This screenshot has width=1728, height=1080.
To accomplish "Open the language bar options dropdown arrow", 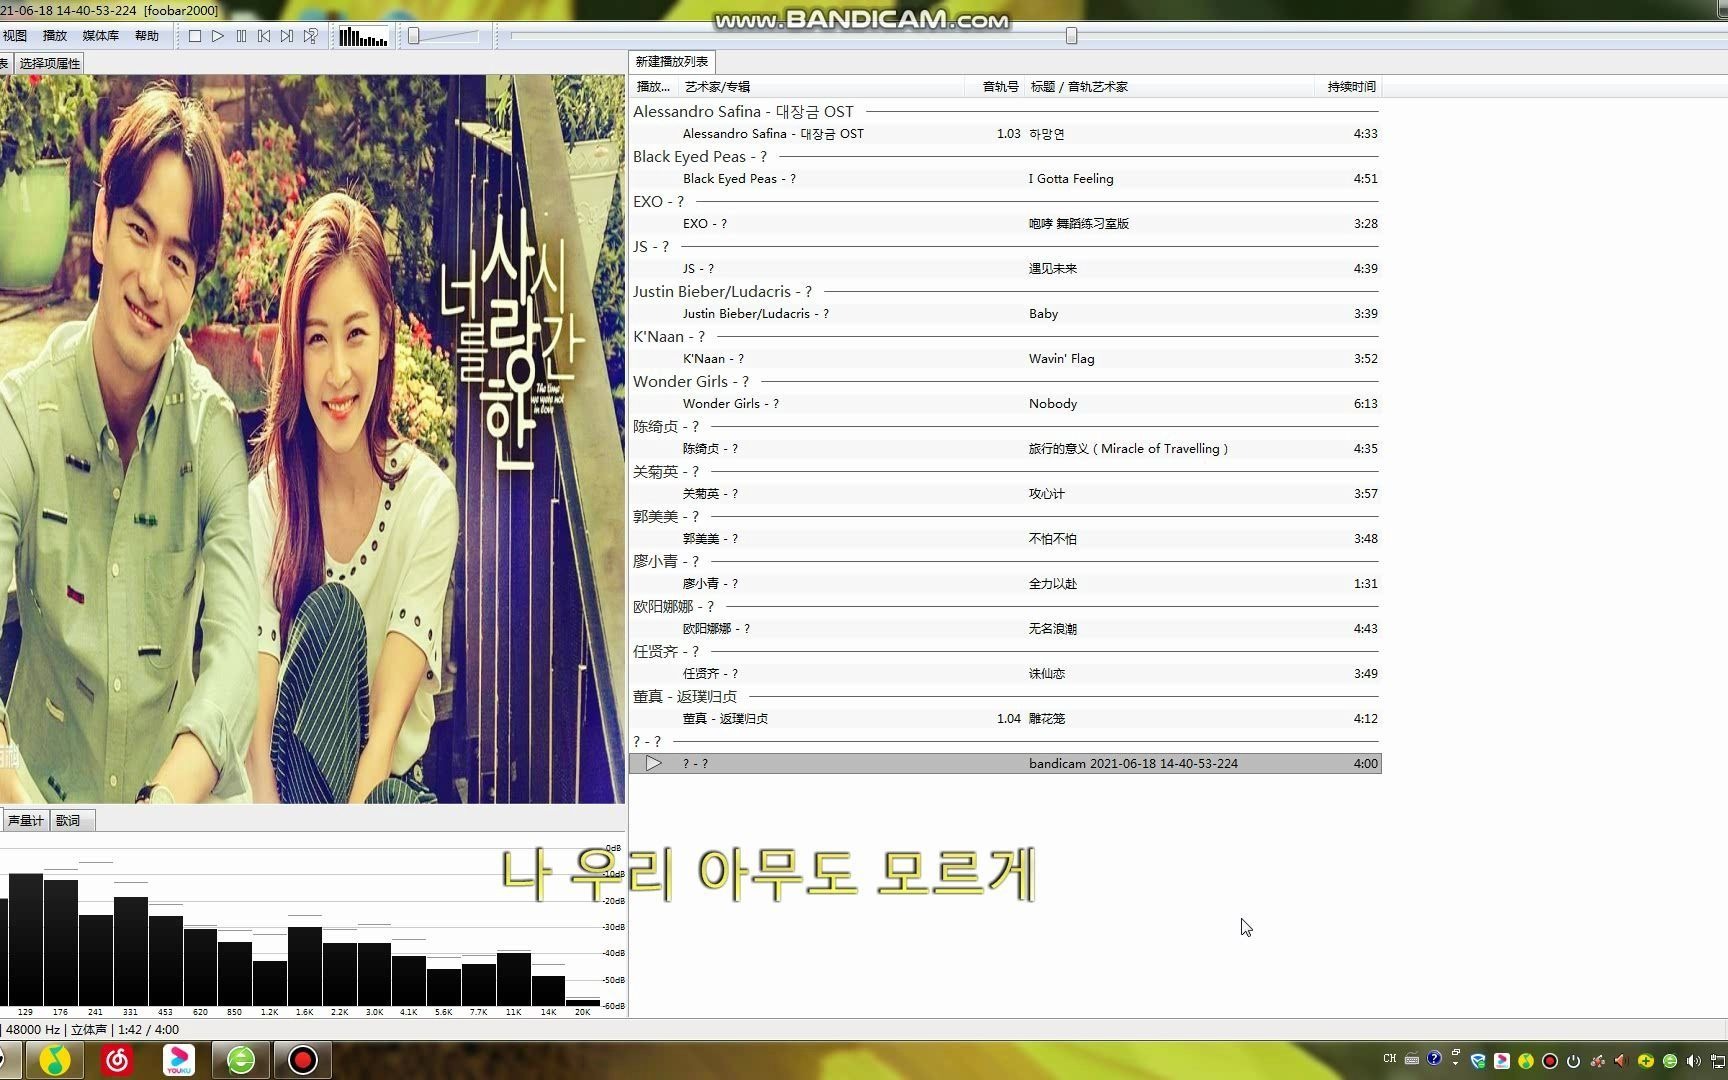I will [x=1455, y=1064].
